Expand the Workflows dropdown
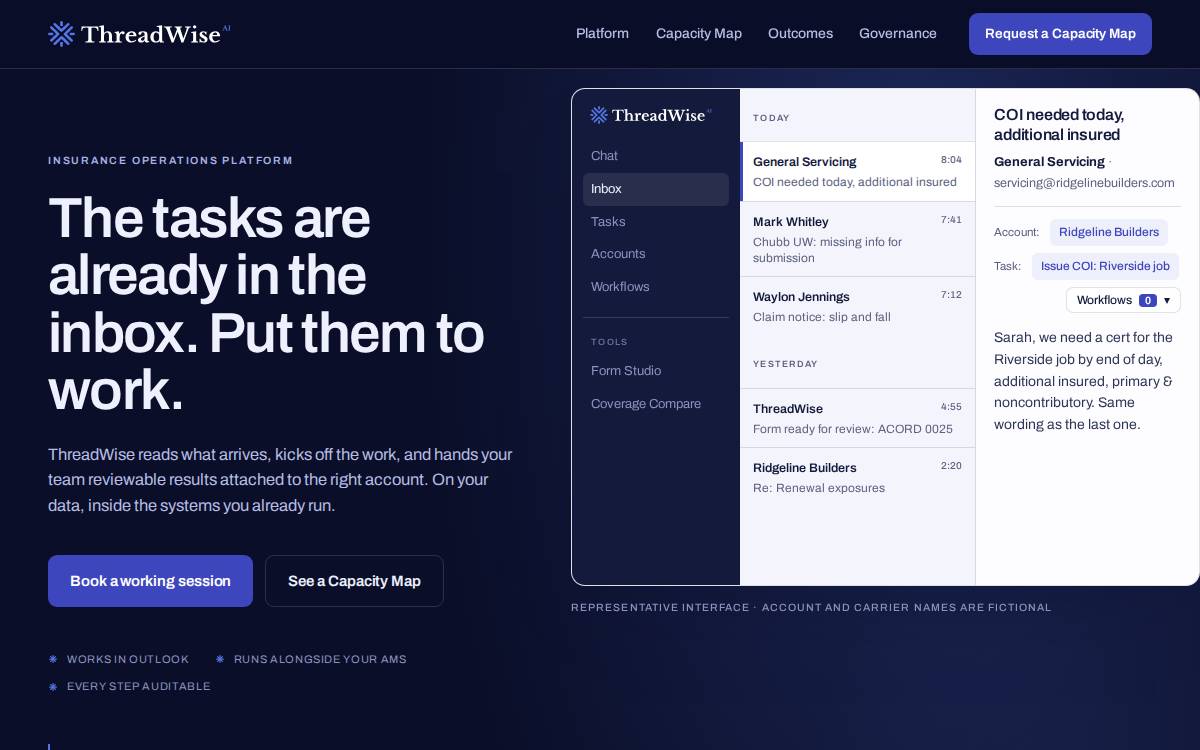The image size is (1200, 750). click(1123, 300)
